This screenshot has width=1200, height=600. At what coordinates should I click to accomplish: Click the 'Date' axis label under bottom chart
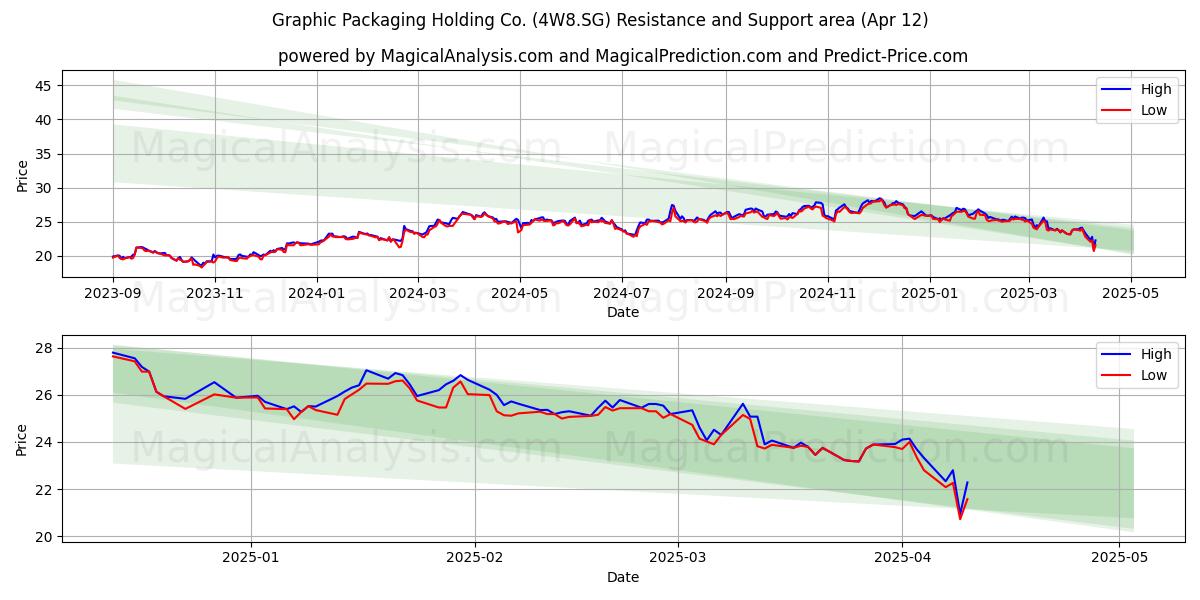[623, 577]
